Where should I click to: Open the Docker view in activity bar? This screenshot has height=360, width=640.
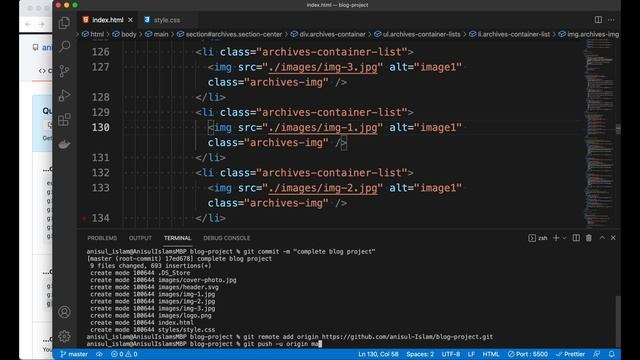pyautogui.click(x=64, y=144)
